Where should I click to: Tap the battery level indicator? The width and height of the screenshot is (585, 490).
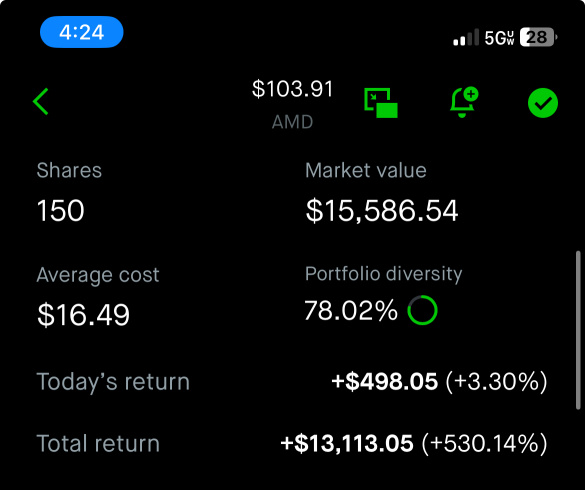click(538, 37)
